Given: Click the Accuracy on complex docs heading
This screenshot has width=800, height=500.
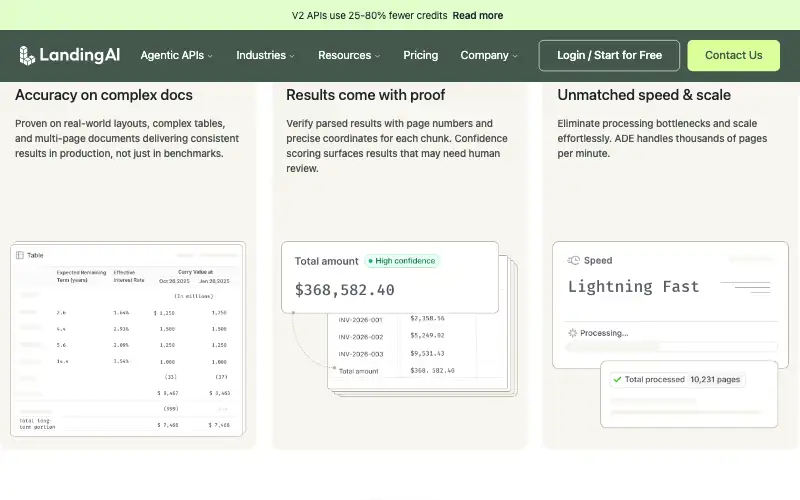Looking at the screenshot, I should (x=104, y=95).
